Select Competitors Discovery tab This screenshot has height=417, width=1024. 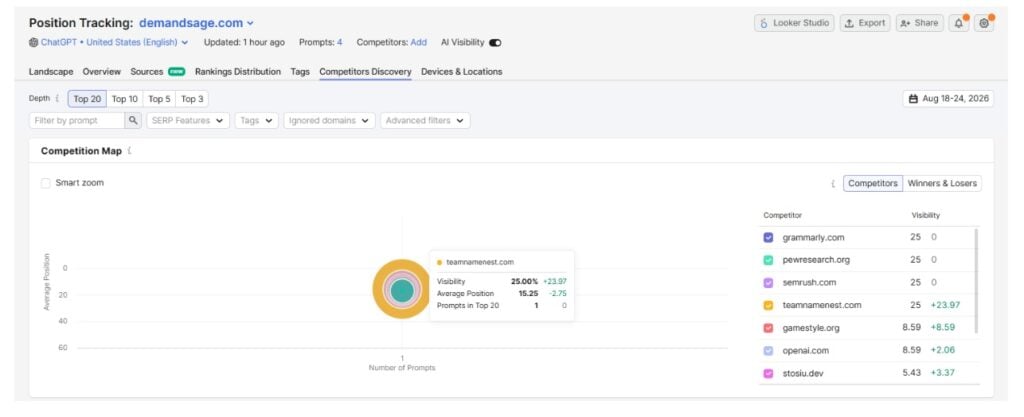tap(365, 72)
